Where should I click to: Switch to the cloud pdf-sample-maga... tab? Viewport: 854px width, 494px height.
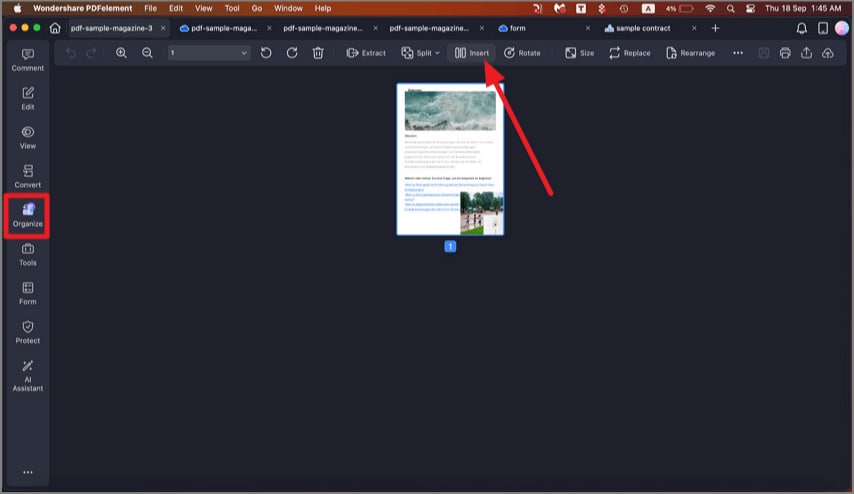pyautogui.click(x=224, y=28)
